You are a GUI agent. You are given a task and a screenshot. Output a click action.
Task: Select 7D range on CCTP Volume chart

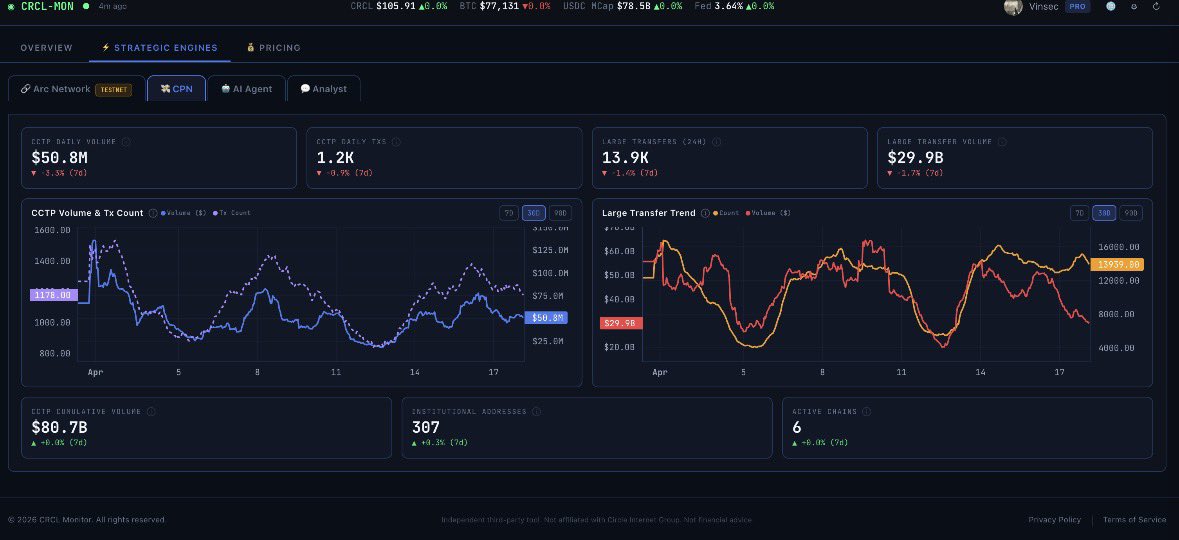pos(509,213)
